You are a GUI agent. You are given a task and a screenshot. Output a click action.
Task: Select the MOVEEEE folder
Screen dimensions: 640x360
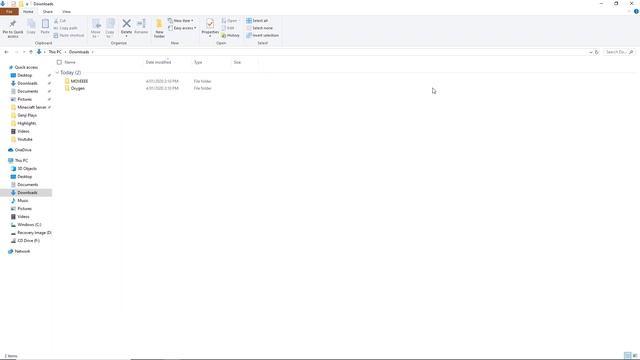[x=79, y=81]
